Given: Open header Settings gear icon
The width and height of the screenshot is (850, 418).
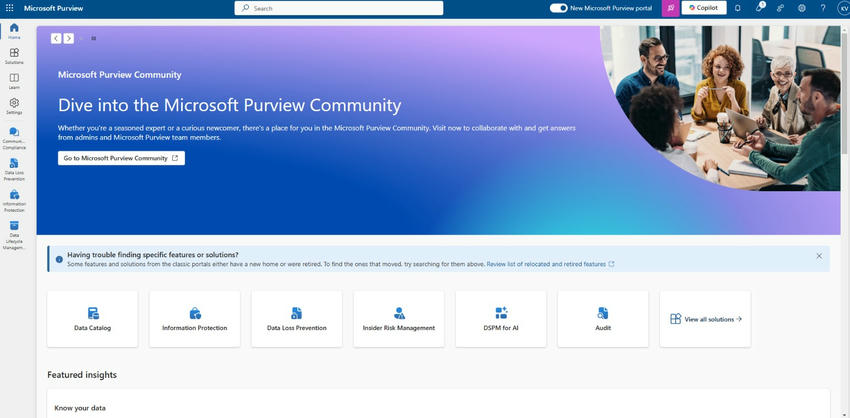Looking at the screenshot, I should click(802, 8).
